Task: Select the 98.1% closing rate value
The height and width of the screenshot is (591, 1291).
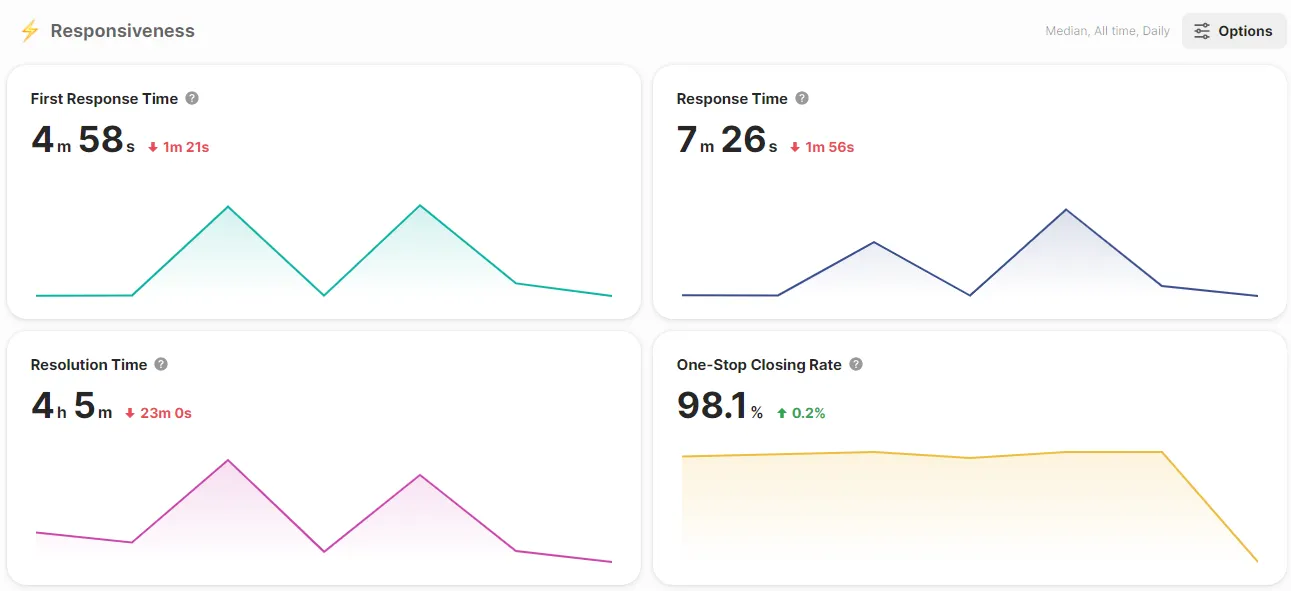Action: 720,406
